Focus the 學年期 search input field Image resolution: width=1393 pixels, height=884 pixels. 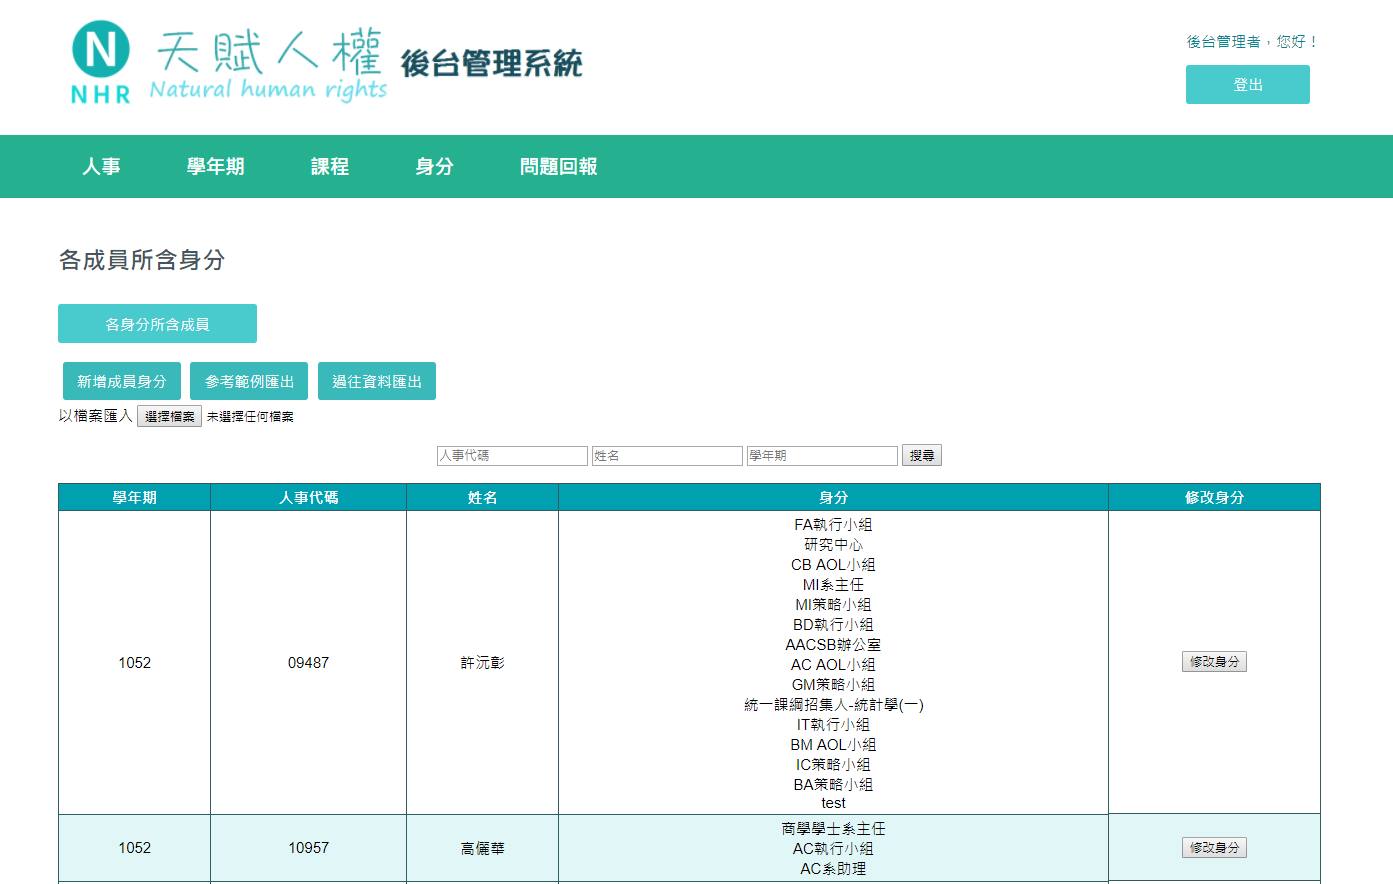coord(822,456)
